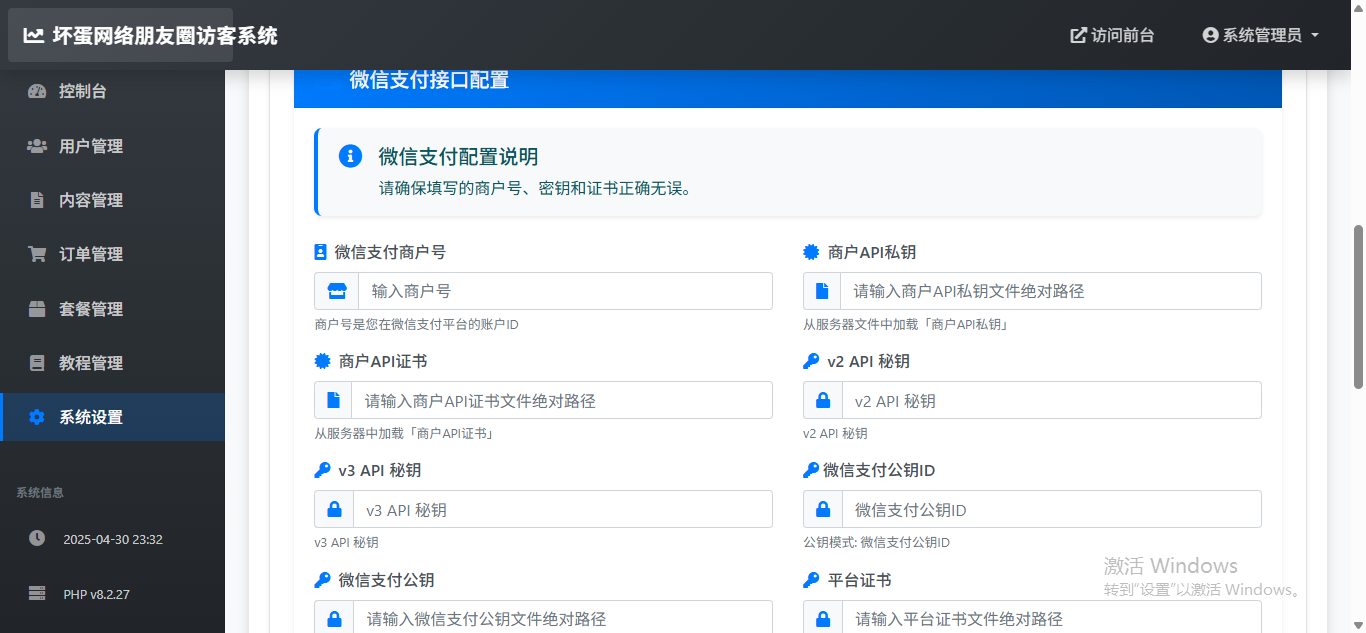Viewport: 1366px width, 633px height.
Task: Click the page vertical scrollbar thumb
Action: (1358, 306)
